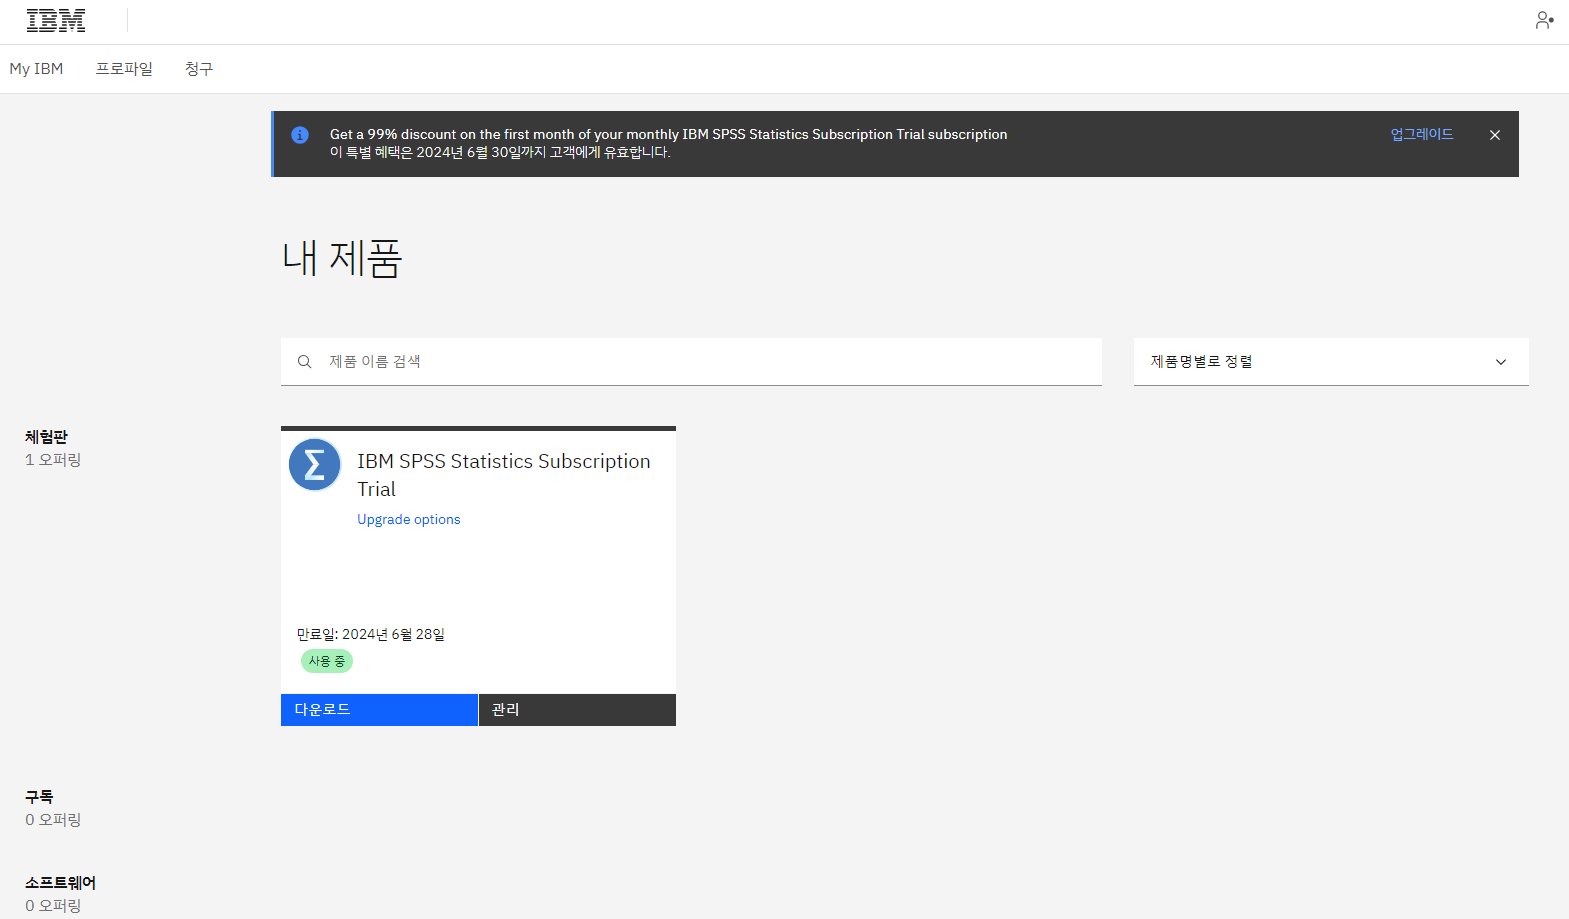The width and height of the screenshot is (1569, 919).
Task: Open the user account icon
Action: point(1544,20)
